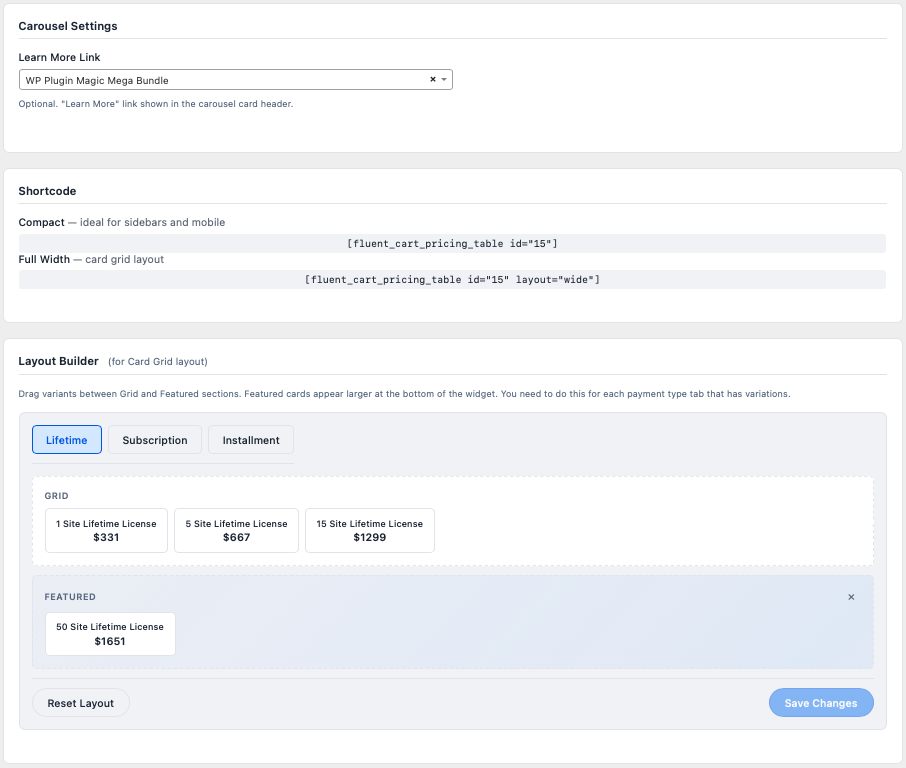Click the Carousel Settings heading

(68, 26)
